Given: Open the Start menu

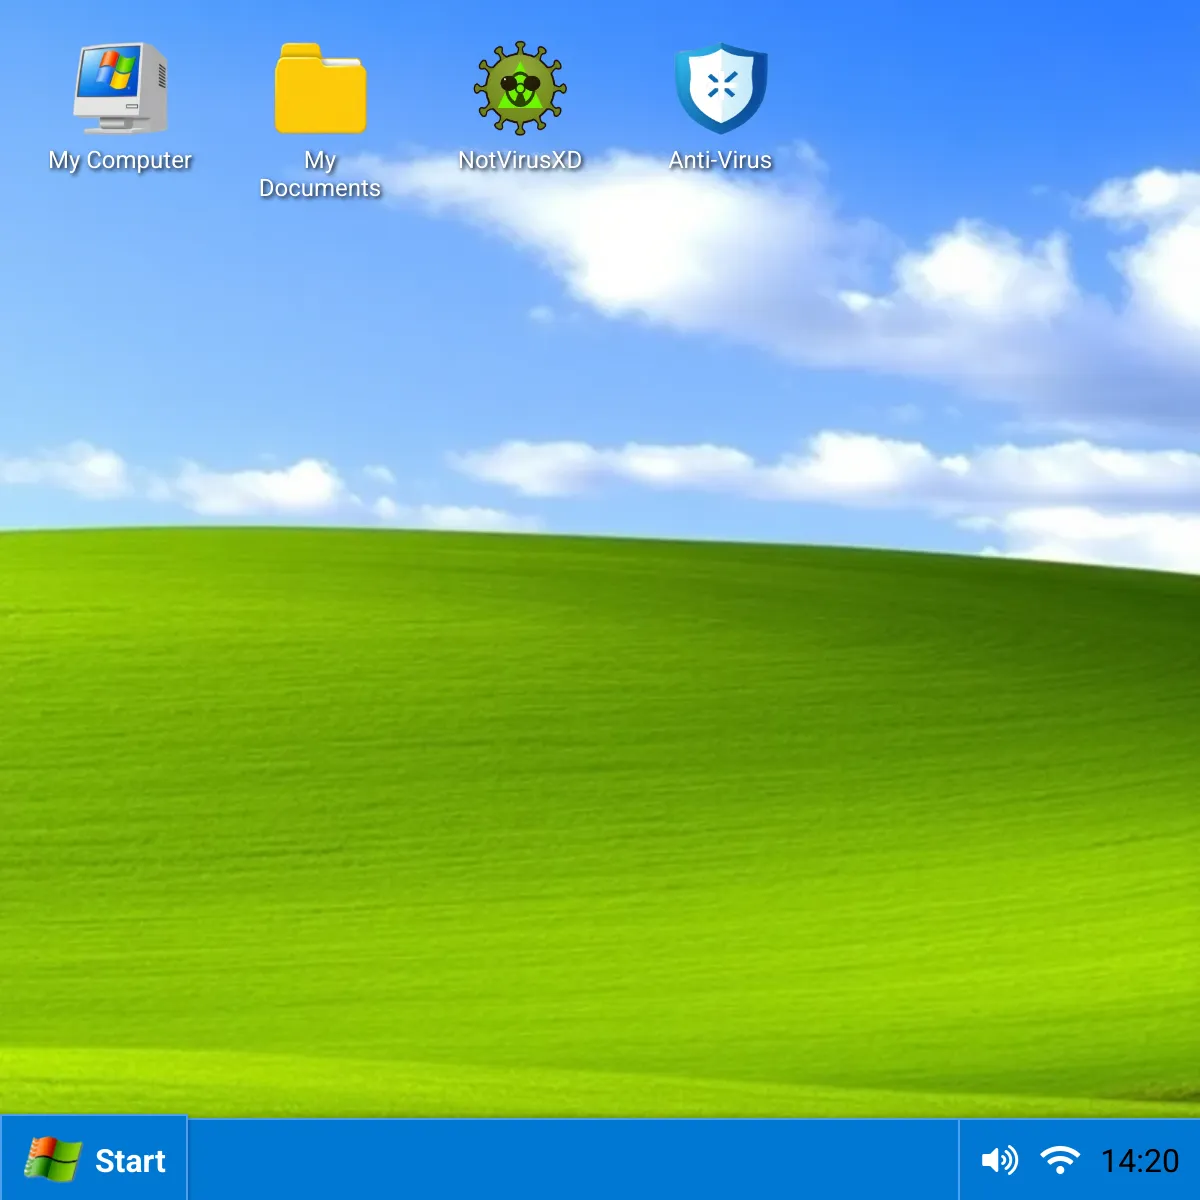Looking at the screenshot, I should click(x=95, y=1158).
